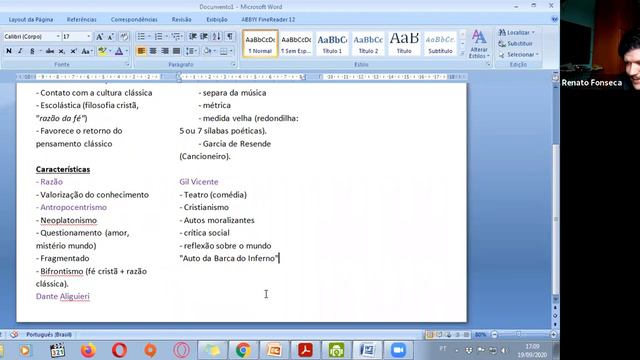Open Adobe Reader from the taskbar
This screenshot has height=360, width=640.
pos(305,350)
